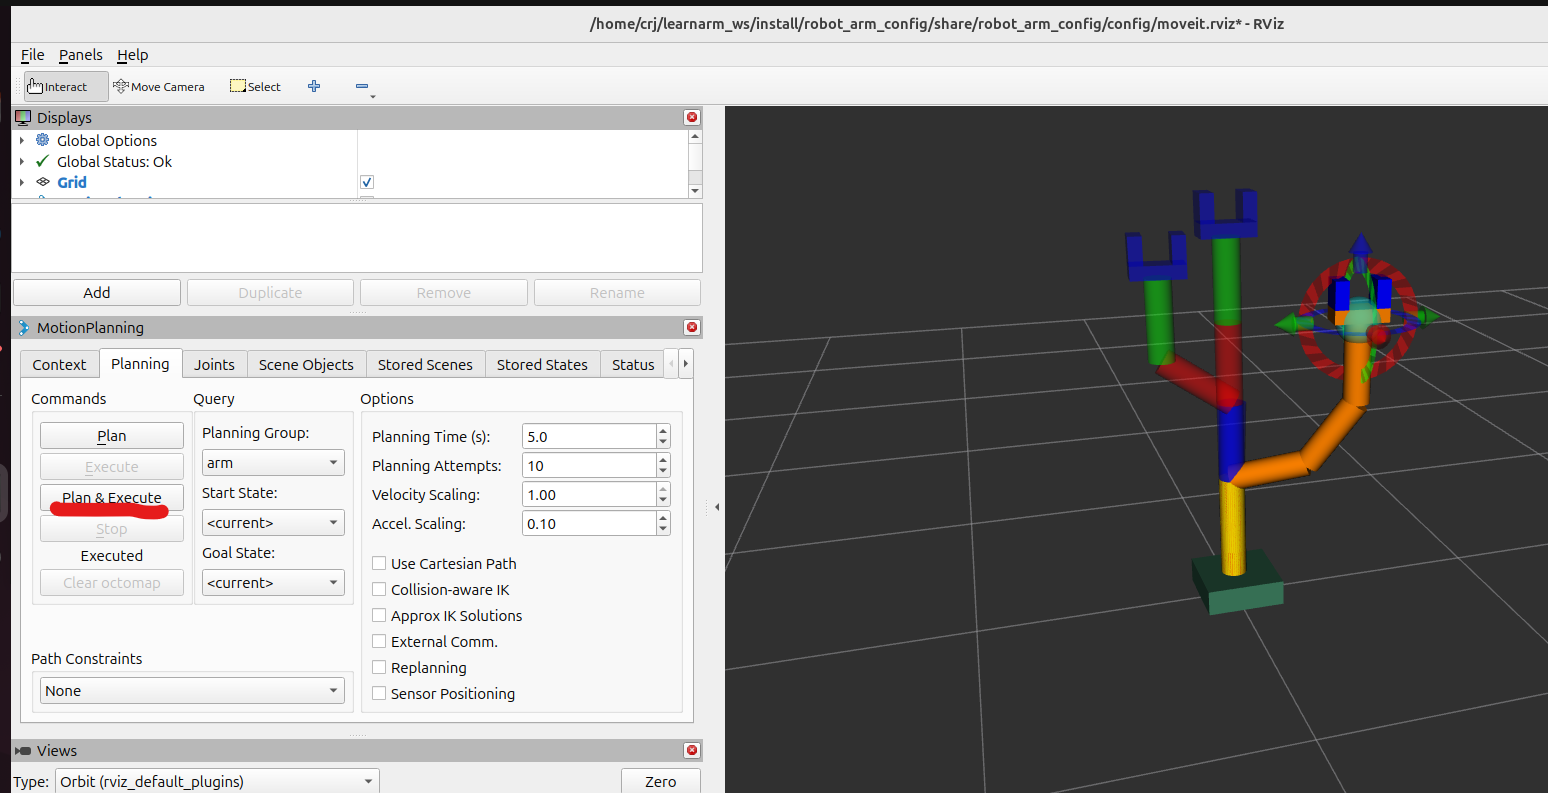Increase Velocity Scaling with the stepper up arrow

coord(663,489)
